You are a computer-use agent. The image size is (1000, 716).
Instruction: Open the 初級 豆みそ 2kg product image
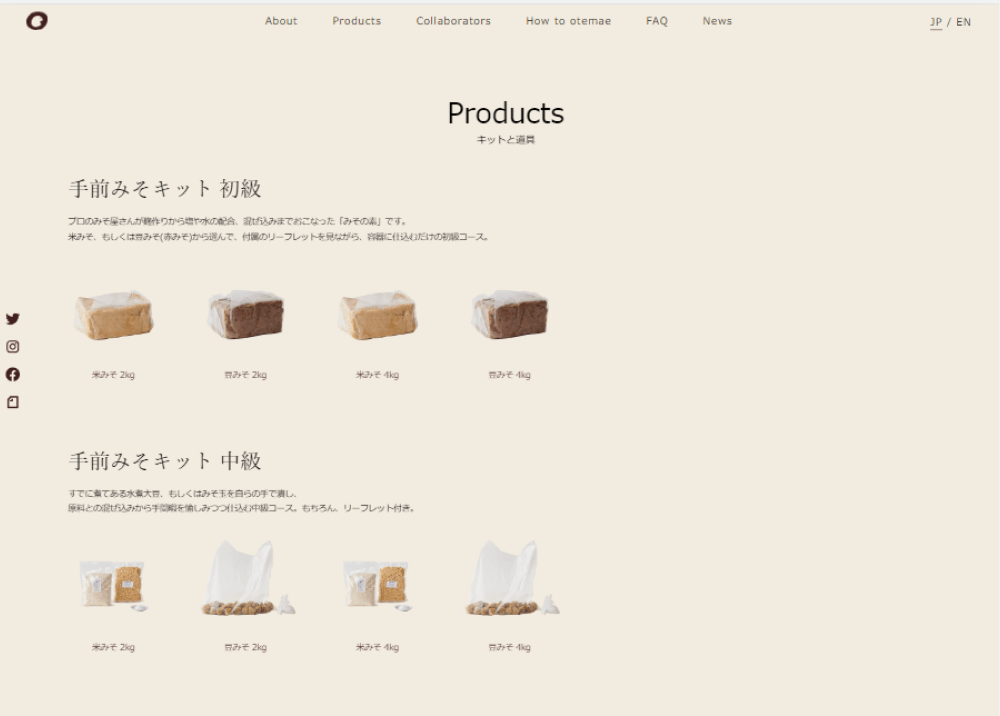(x=246, y=316)
